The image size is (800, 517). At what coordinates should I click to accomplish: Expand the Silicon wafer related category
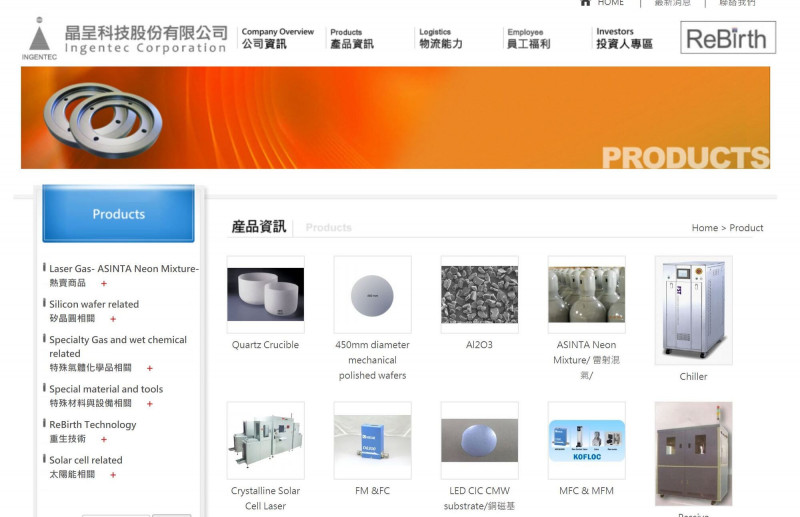(113, 319)
